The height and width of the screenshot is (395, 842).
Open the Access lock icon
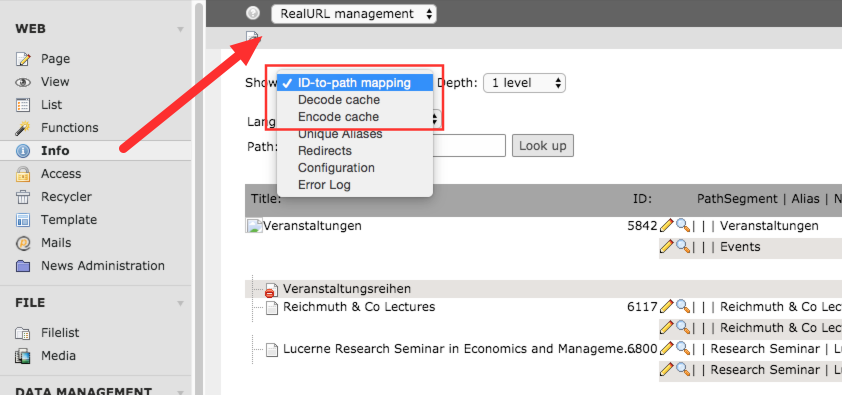click(x=23, y=174)
